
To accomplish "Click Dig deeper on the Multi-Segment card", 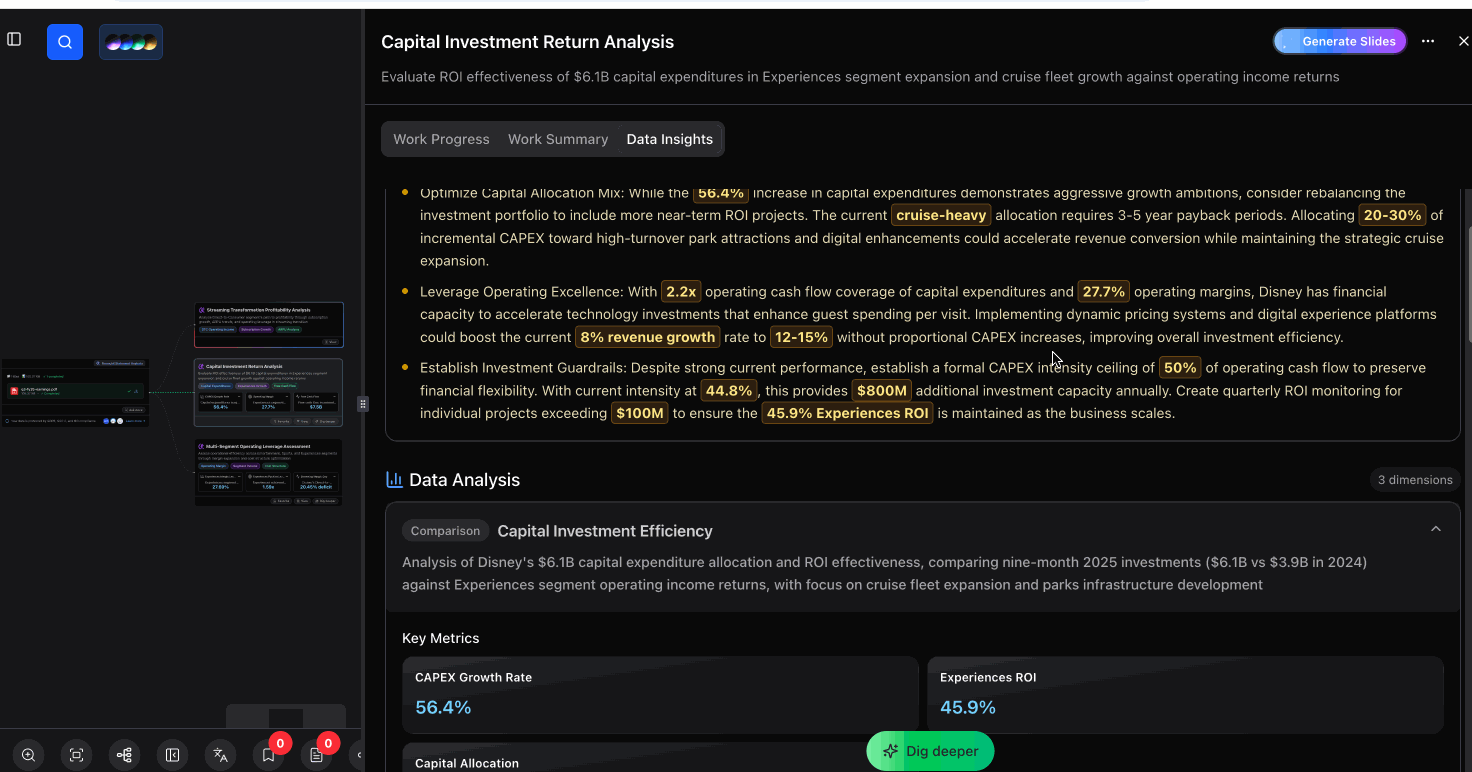I will (x=327, y=500).
